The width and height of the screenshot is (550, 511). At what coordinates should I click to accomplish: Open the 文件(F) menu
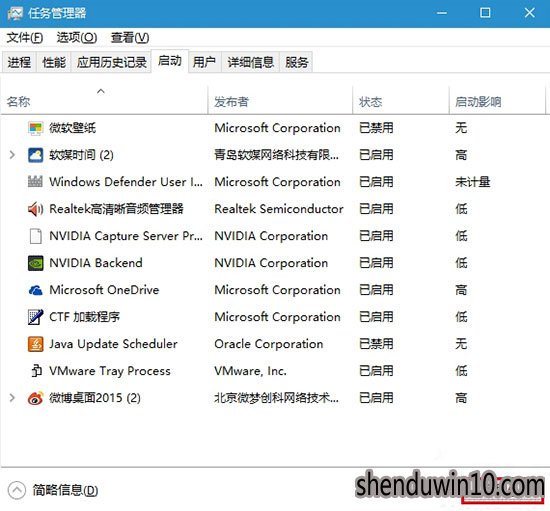point(25,38)
